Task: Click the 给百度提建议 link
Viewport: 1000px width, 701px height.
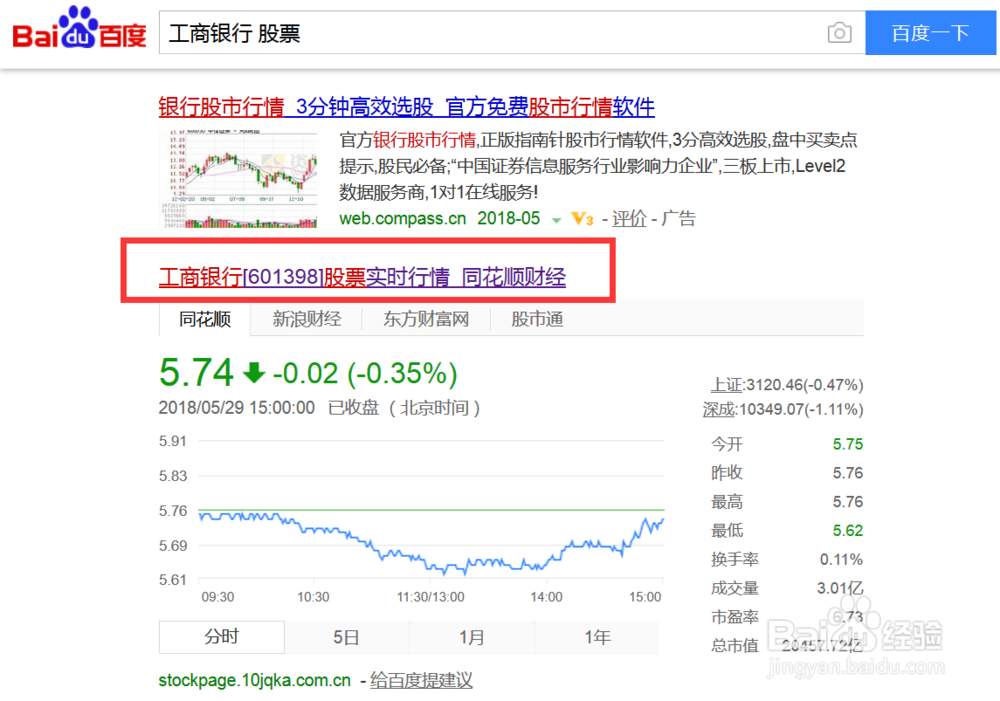Action: 421,681
